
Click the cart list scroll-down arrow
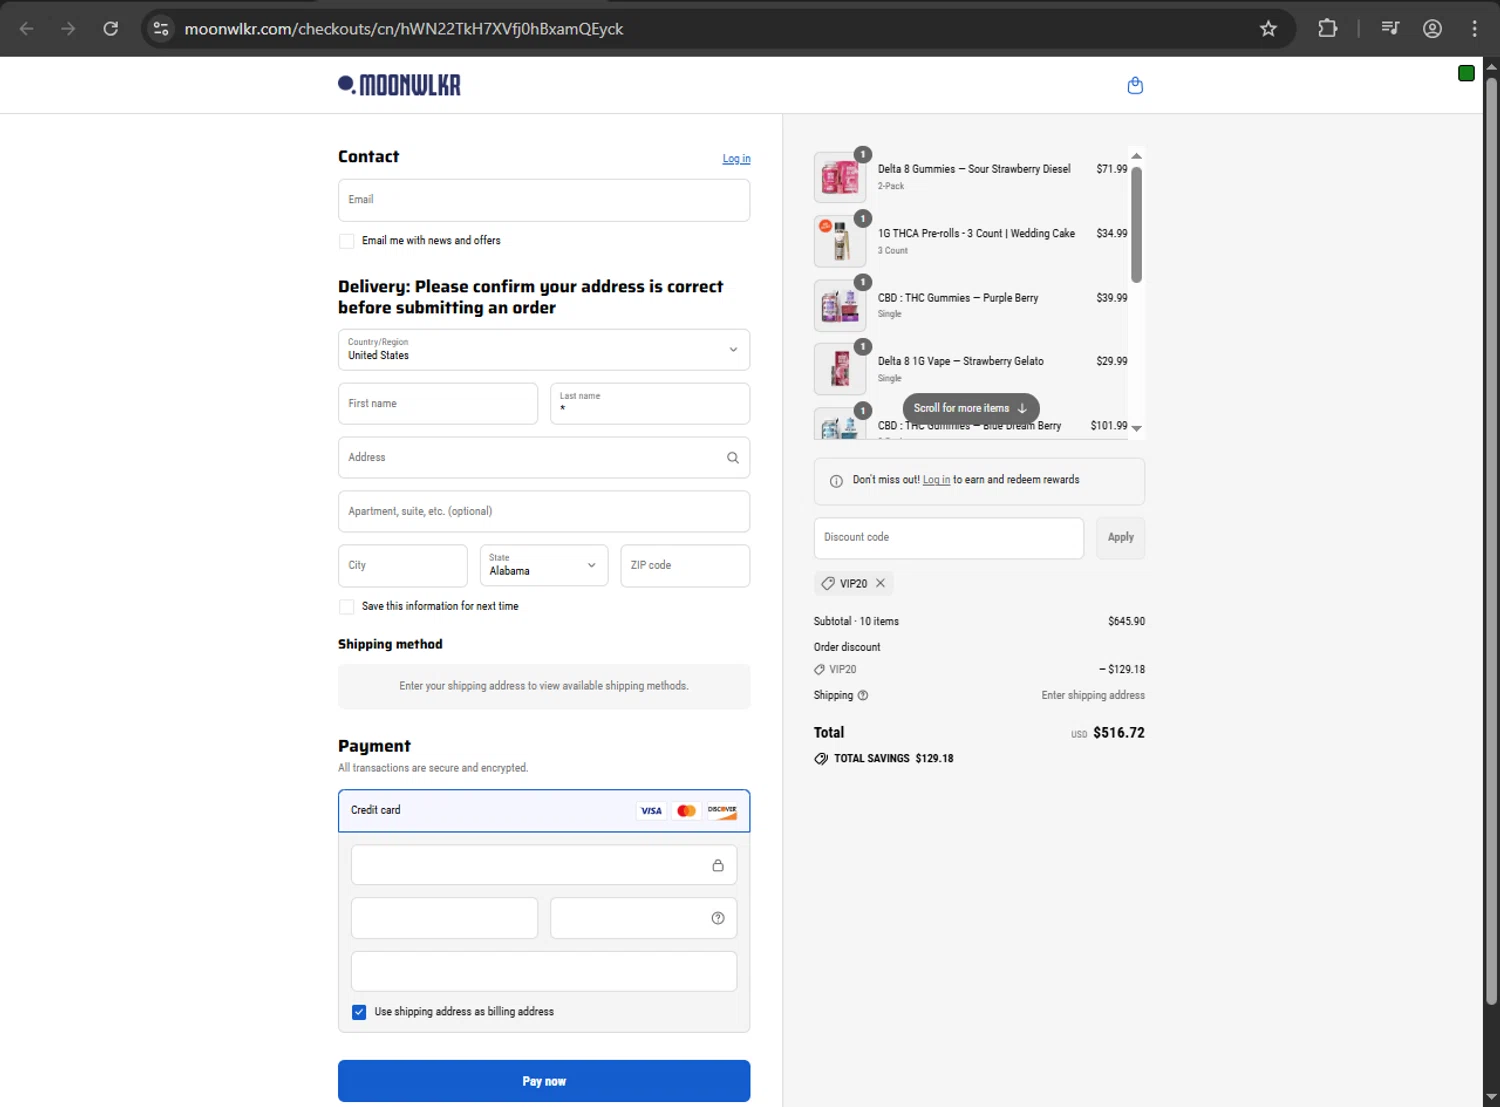(1137, 429)
